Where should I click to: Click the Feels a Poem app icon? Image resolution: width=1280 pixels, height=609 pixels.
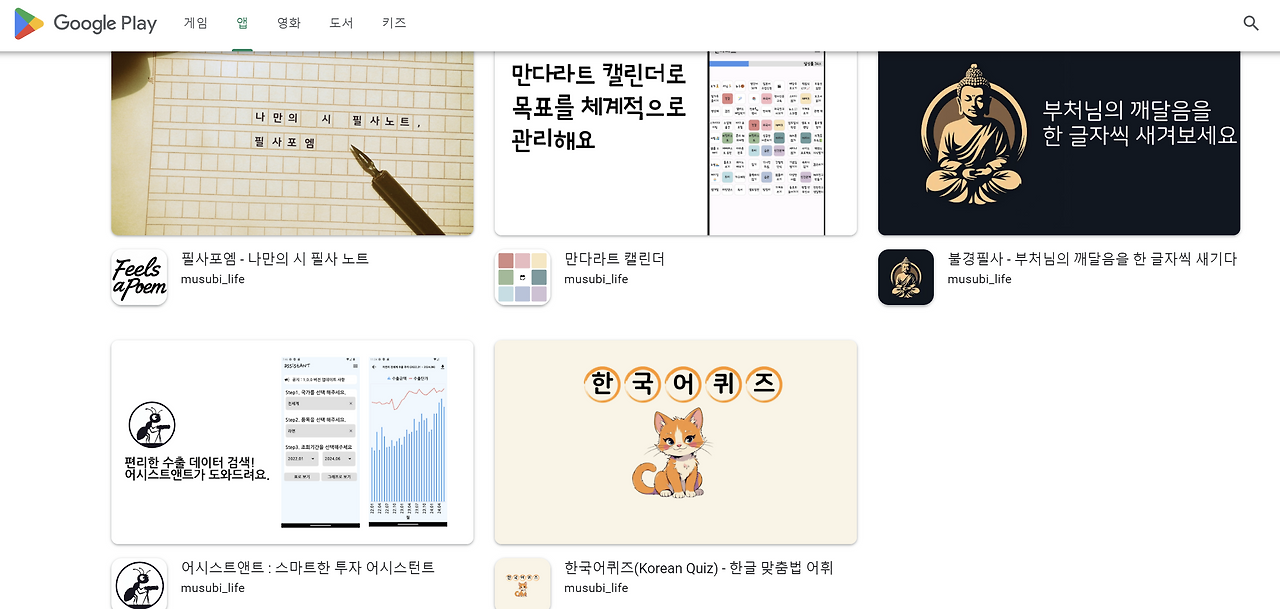click(139, 277)
